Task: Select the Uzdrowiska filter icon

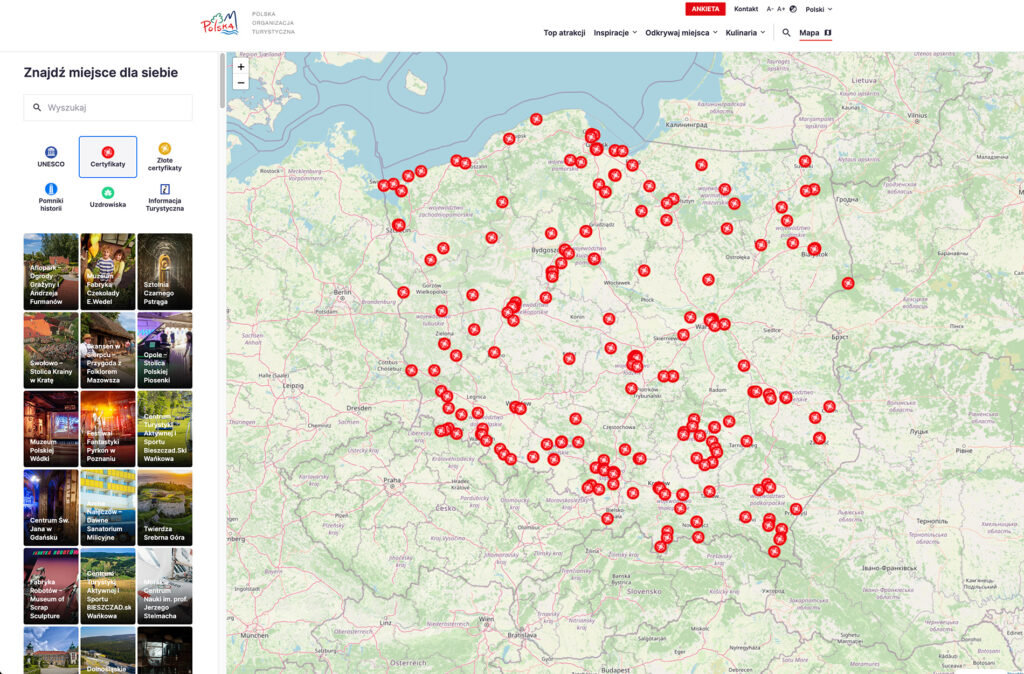Action: tap(108, 192)
